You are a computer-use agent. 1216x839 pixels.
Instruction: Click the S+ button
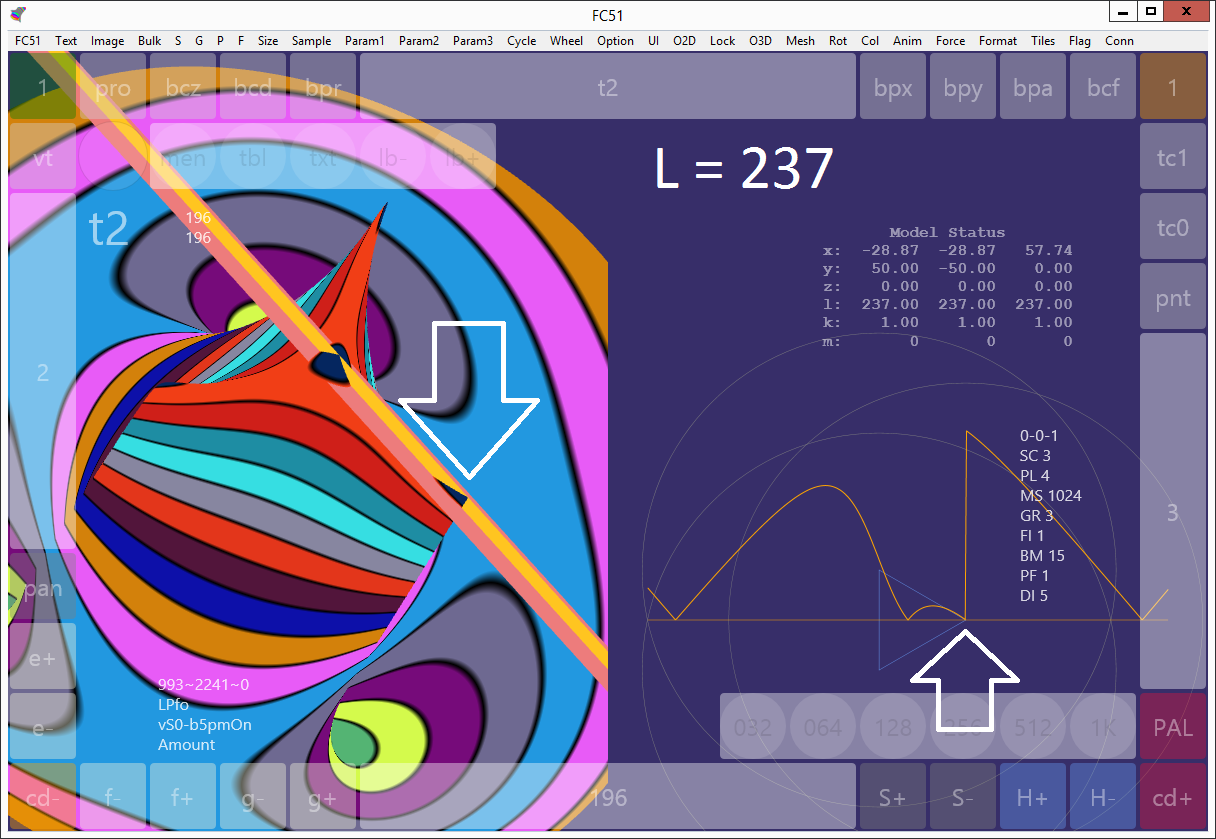click(893, 797)
